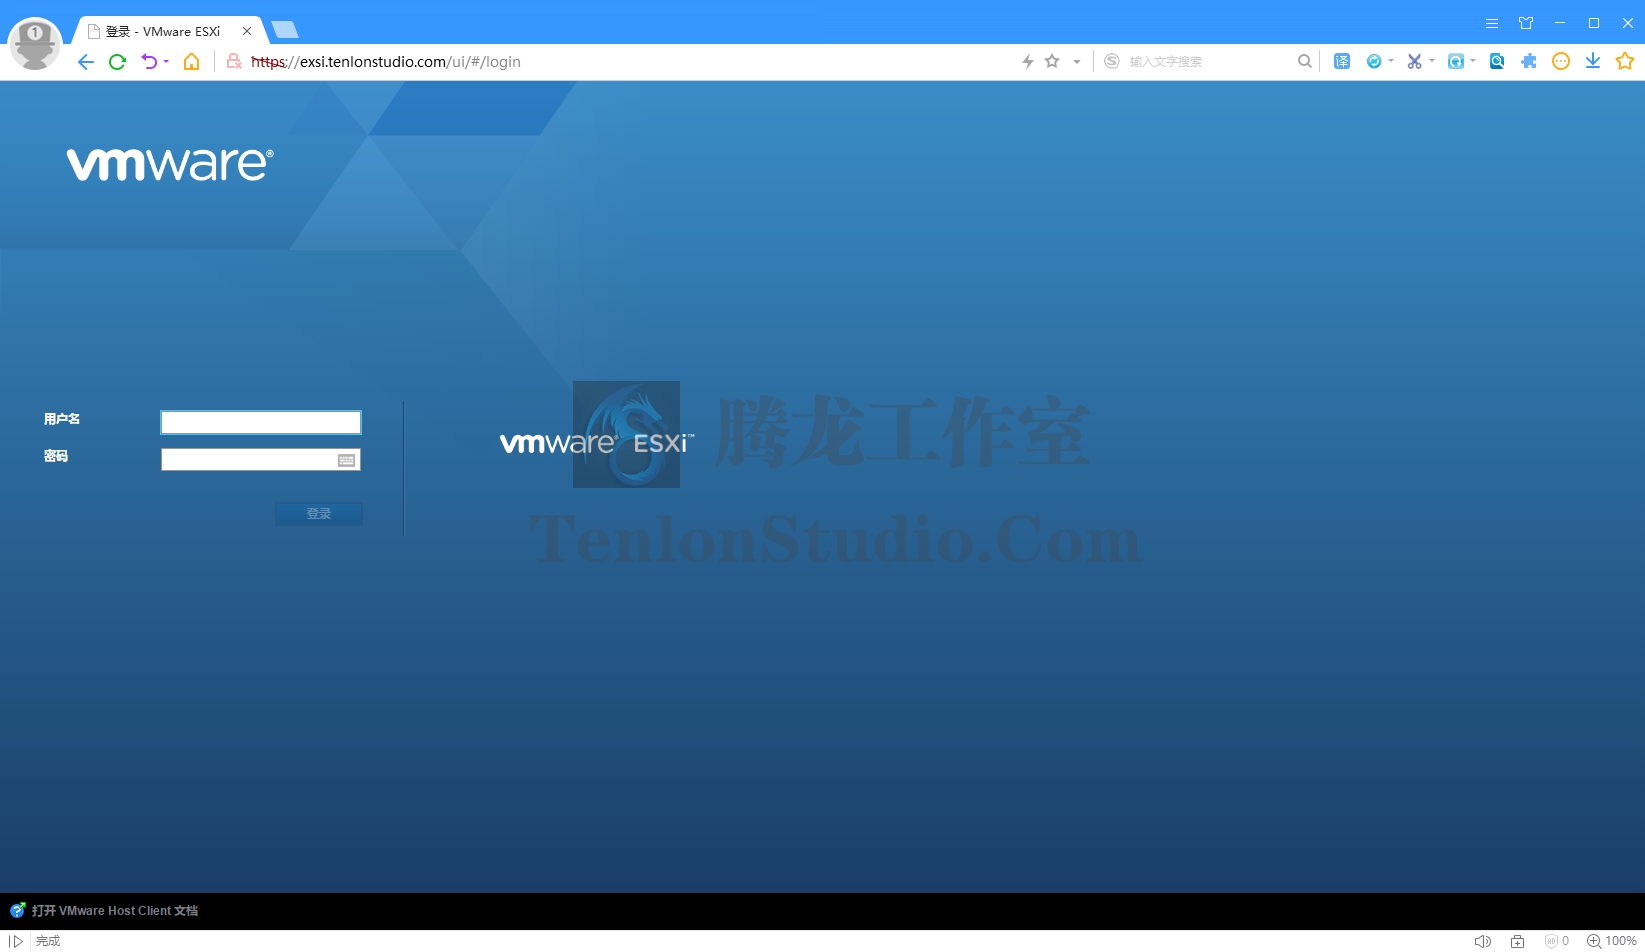1645x952 pixels.
Task: Open VMware Host Client documentation link
Action: [115, 911]
